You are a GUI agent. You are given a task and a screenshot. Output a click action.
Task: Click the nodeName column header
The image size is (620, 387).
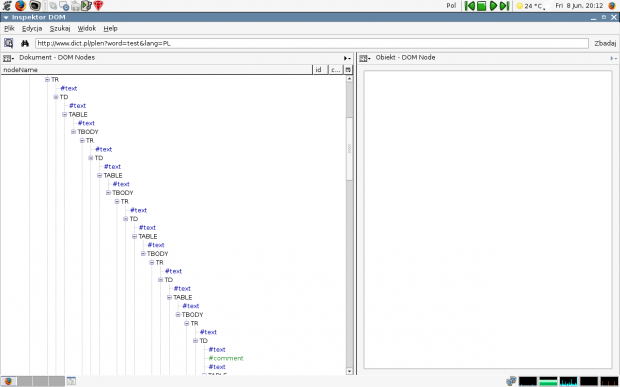(x=156, y=70)
